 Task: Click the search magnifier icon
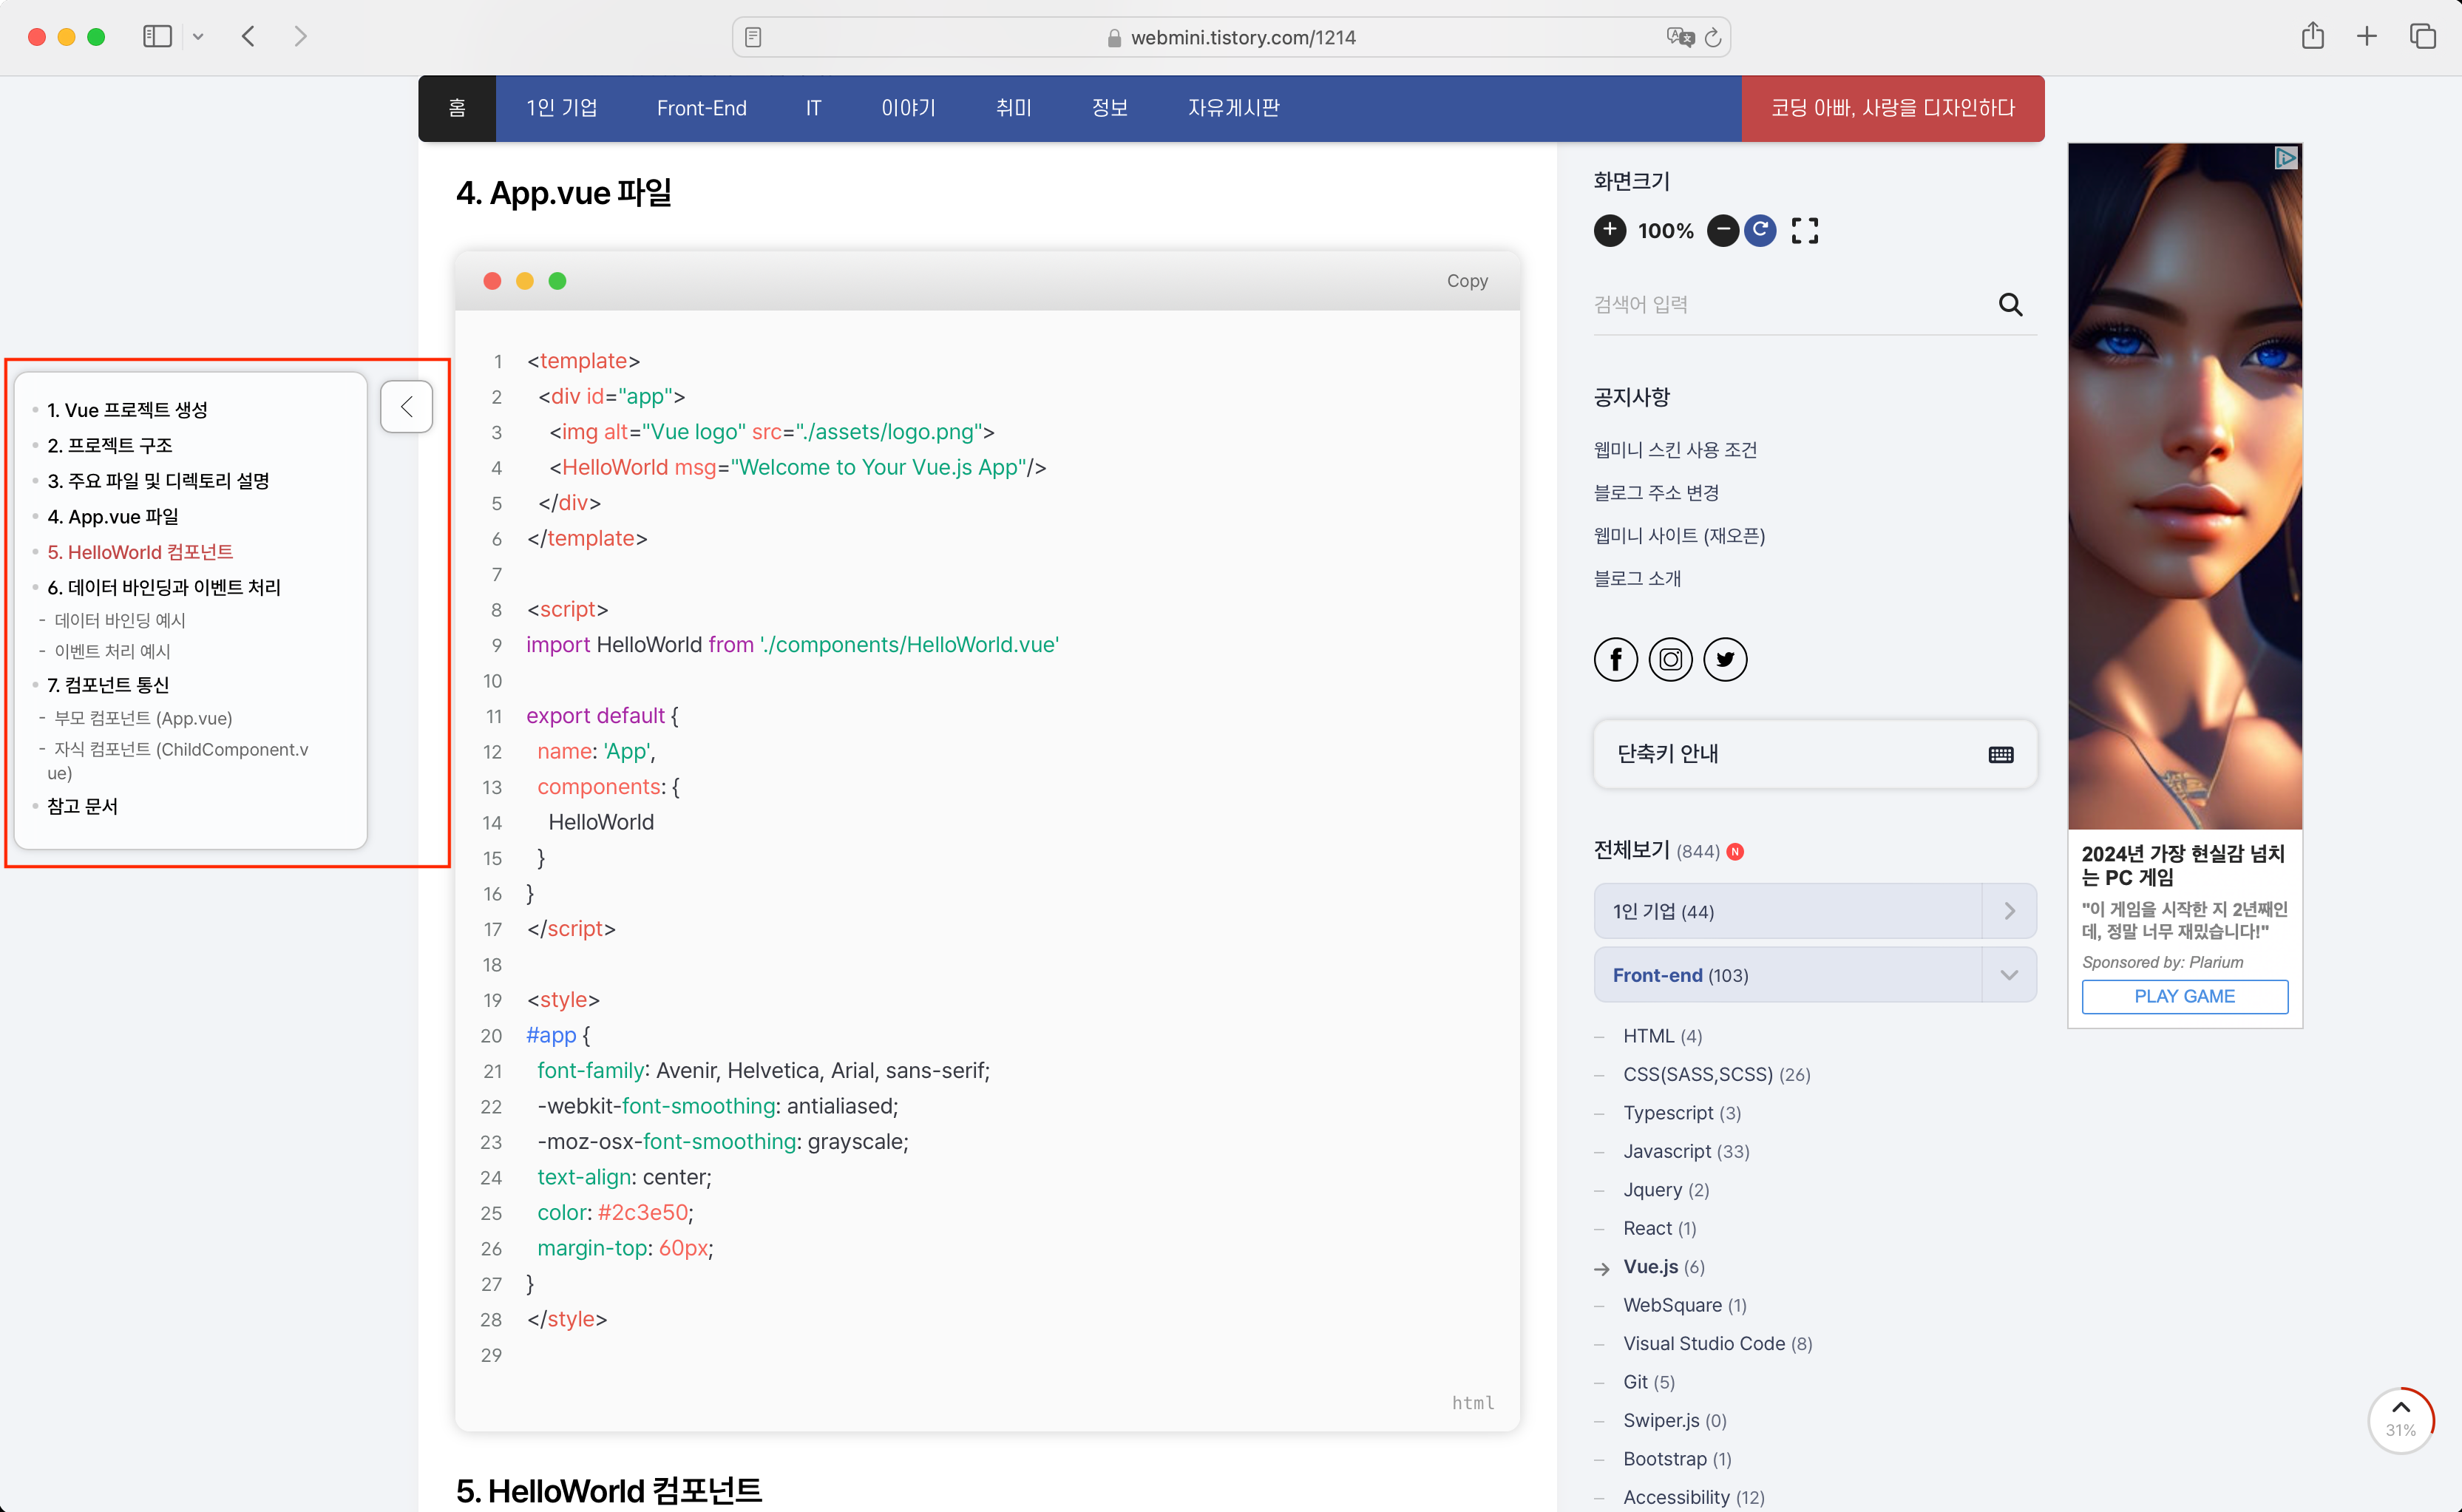[2010, 304]
